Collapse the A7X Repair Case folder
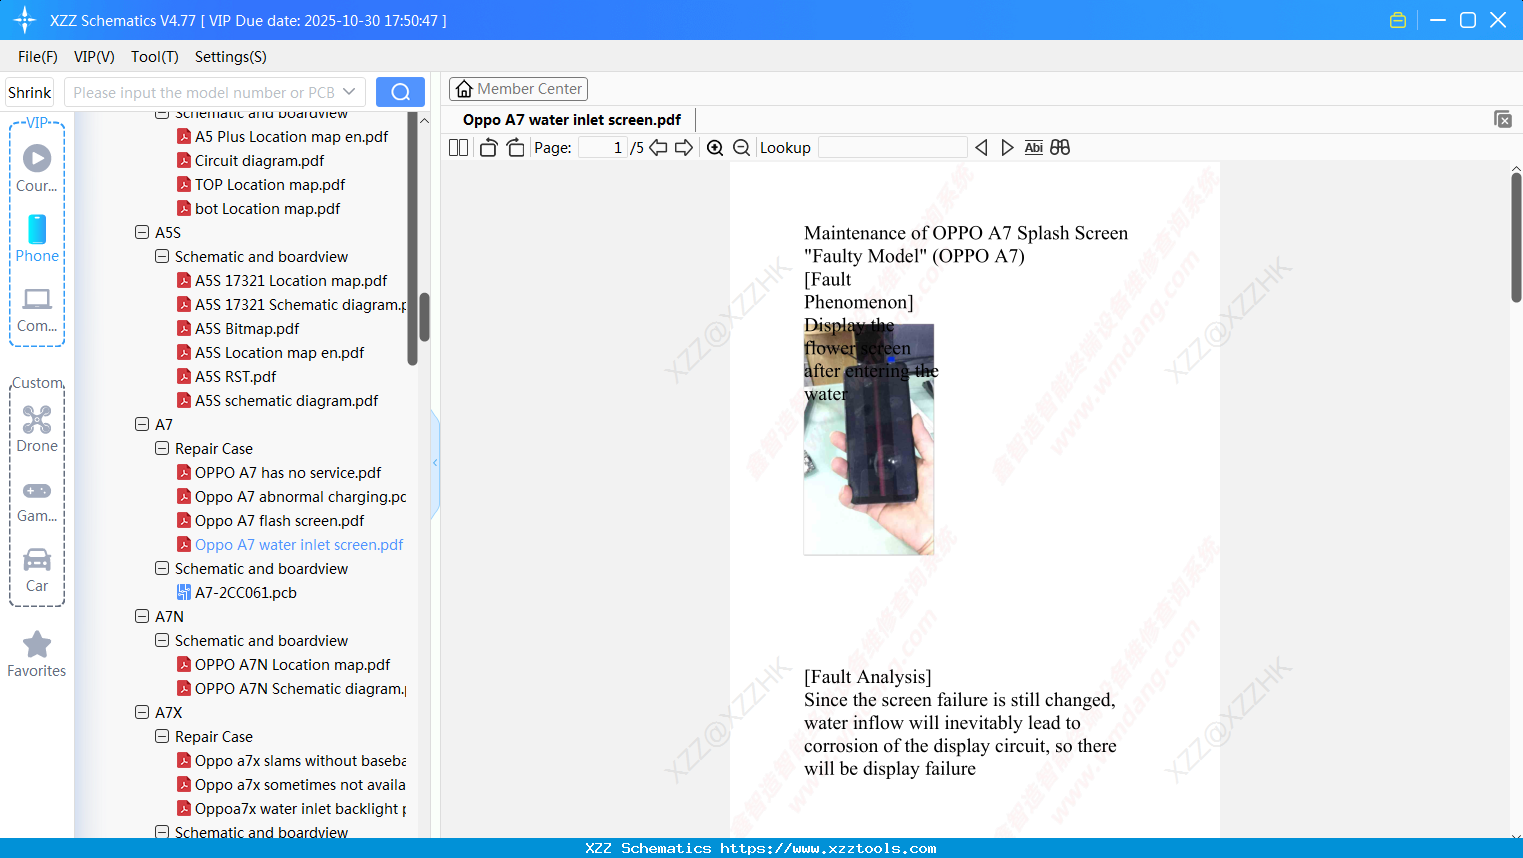Image resolution: width=1523 pixels, height=858 pixels. 162,736
